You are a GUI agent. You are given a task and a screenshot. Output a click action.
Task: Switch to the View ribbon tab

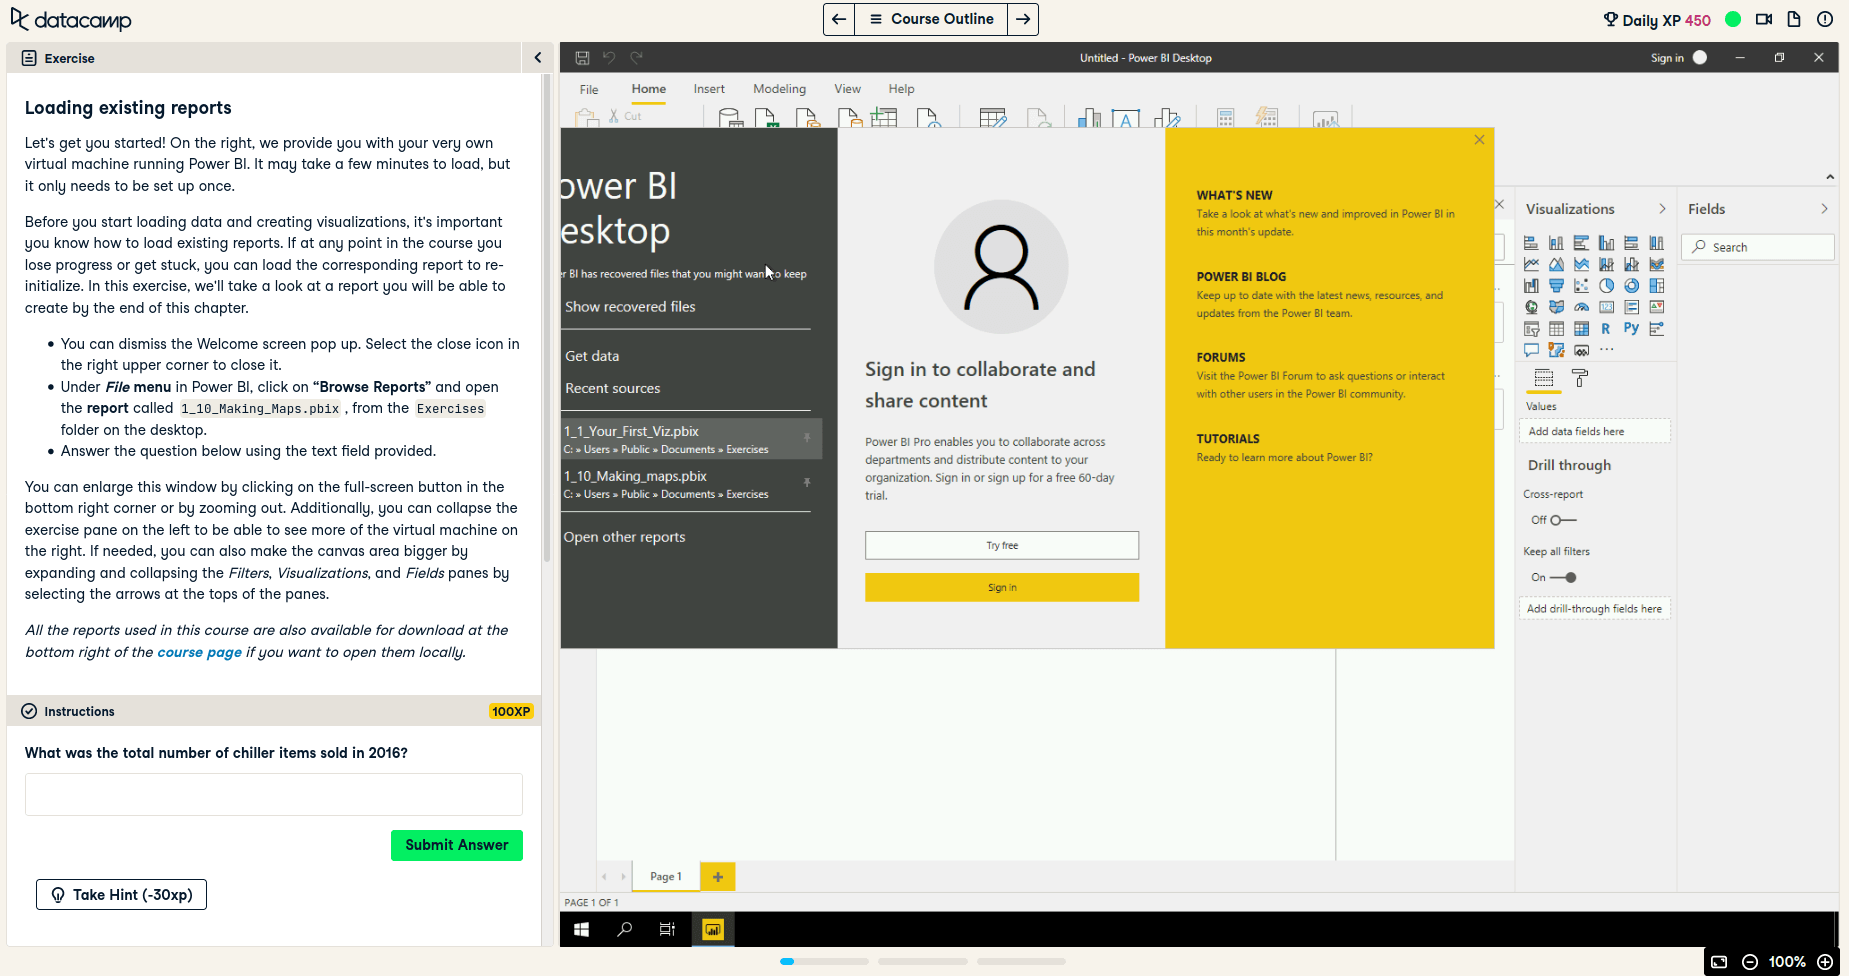847,89
